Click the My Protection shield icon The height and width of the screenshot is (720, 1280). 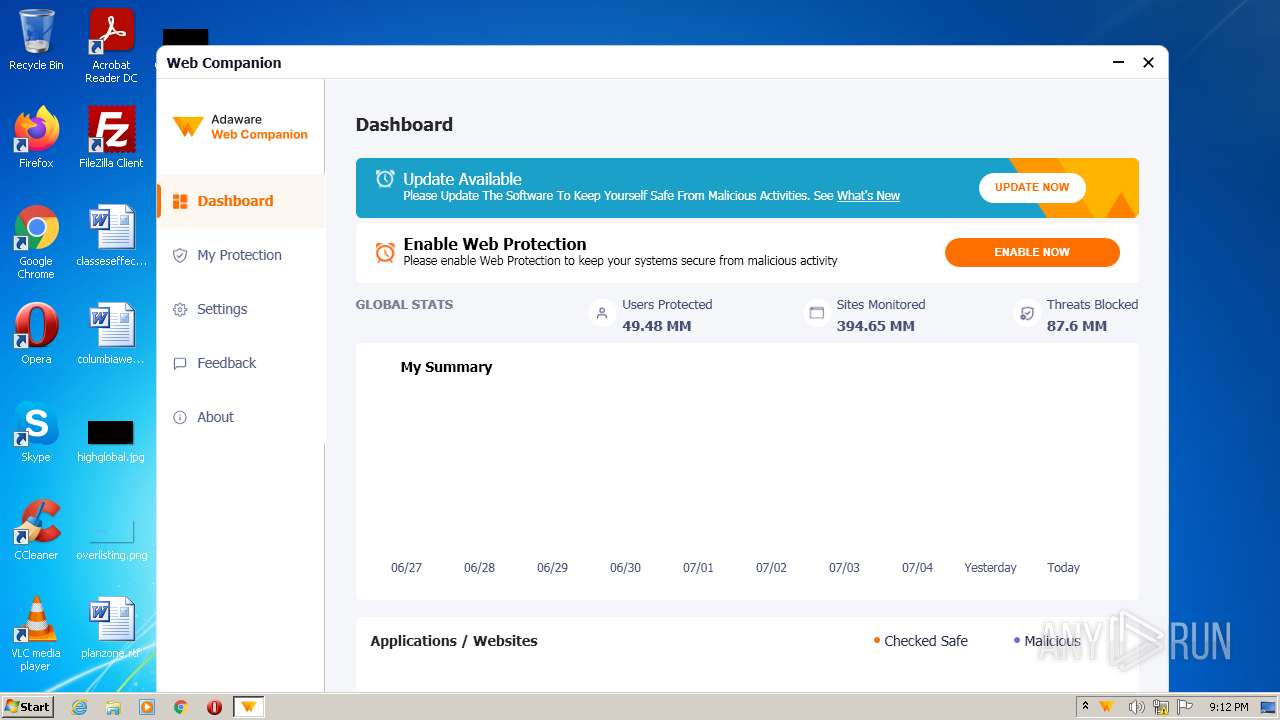point(180,255)
